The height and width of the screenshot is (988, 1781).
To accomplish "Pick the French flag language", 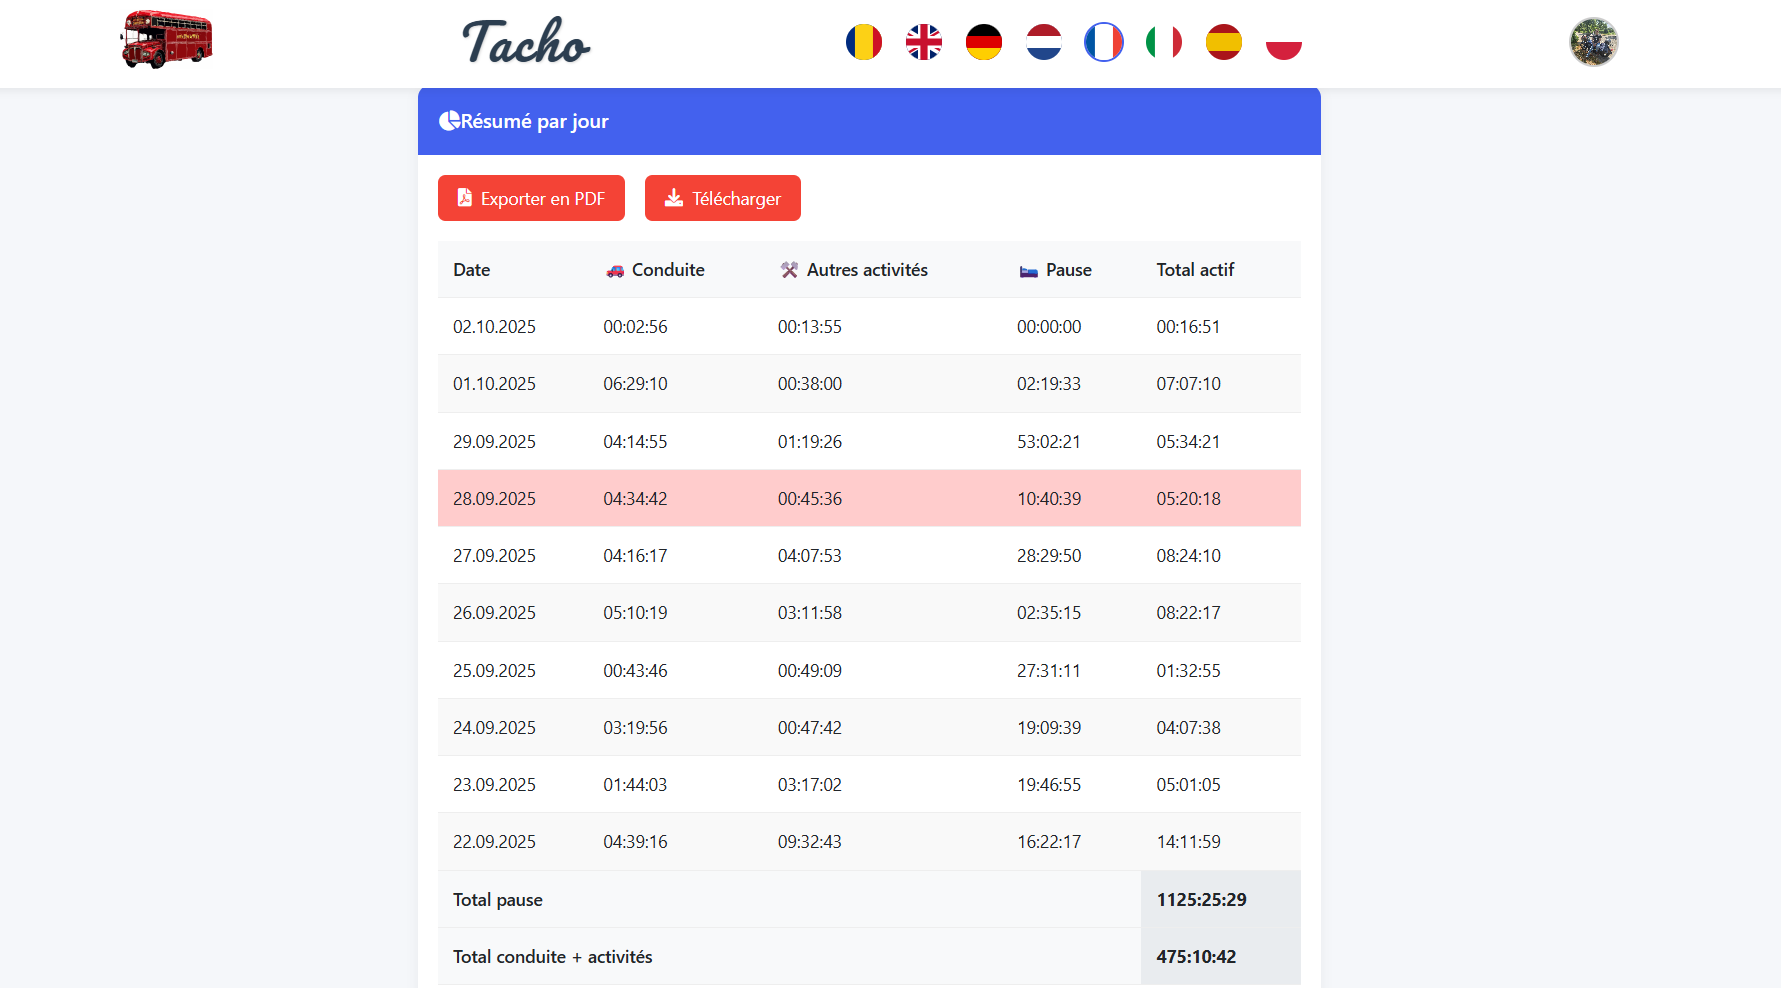I will pos(1103,42).
